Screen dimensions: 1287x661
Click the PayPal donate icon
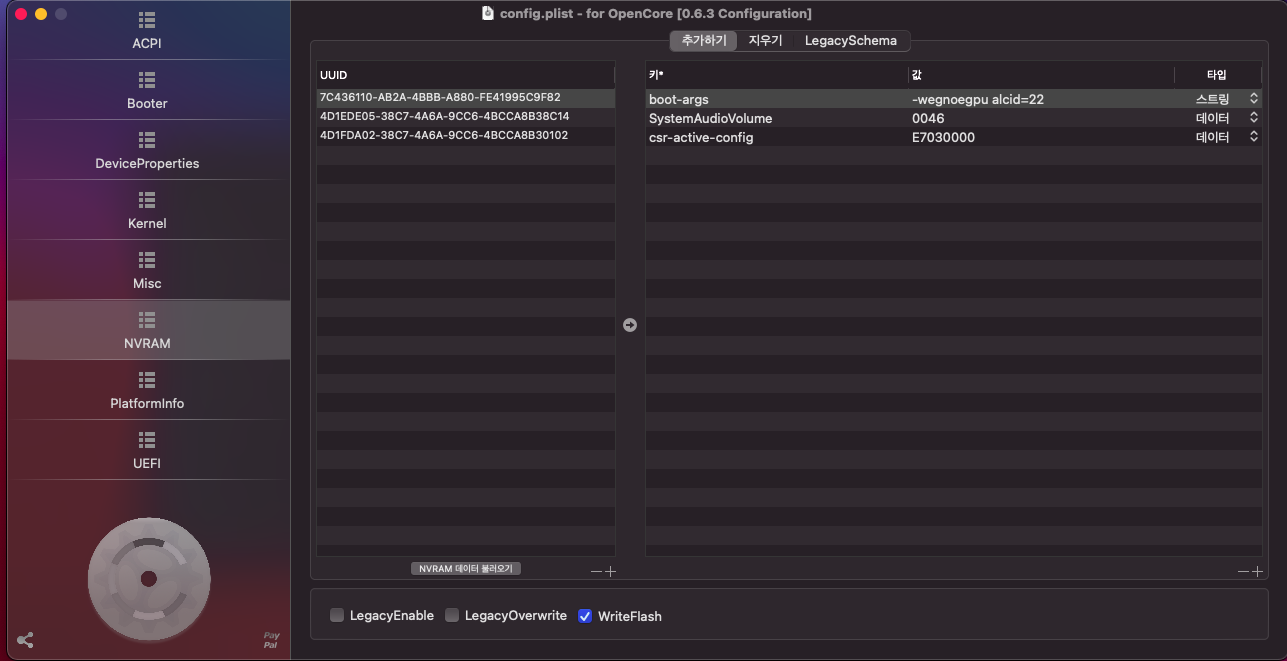(x=271, y=640)
